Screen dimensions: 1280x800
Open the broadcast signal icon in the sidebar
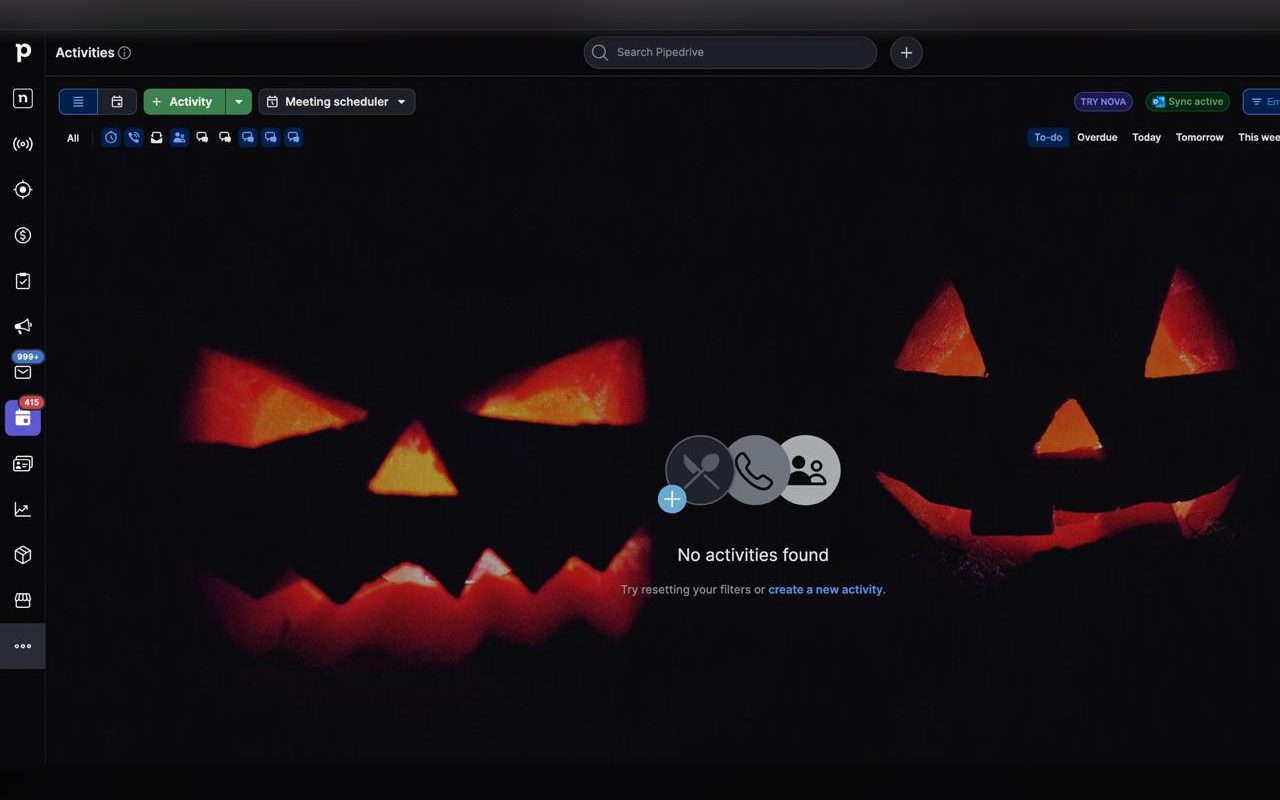pos(23,144)
